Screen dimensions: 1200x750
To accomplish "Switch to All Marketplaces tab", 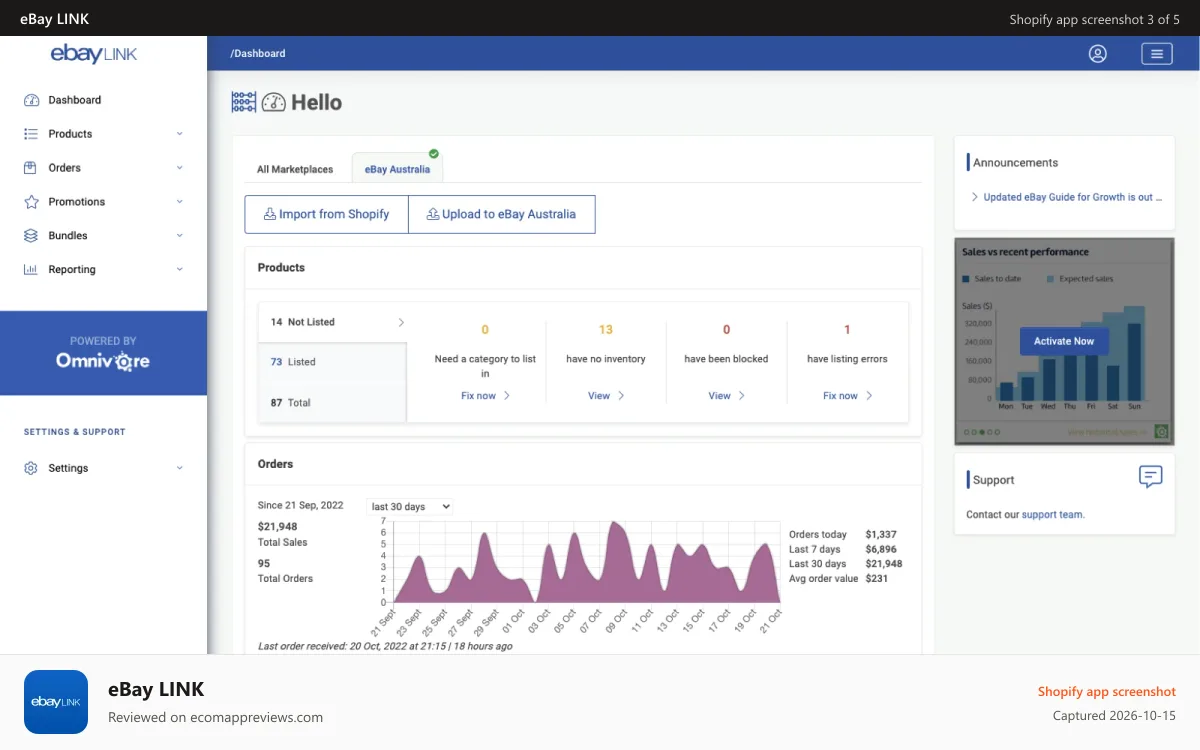I will point(295,169).
